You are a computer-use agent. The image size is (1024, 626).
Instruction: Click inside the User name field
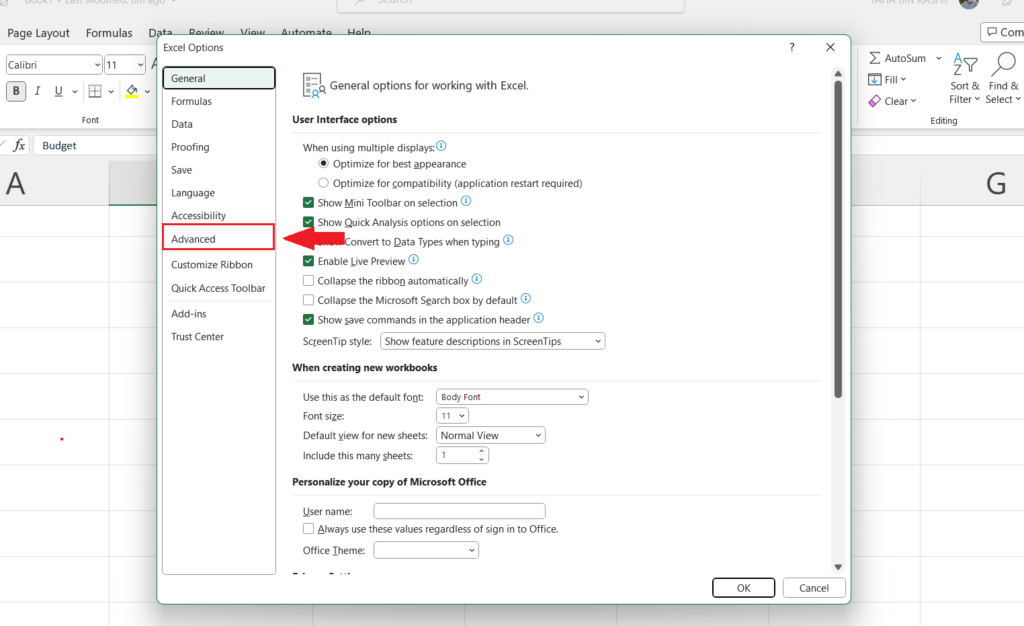[459, 510]
